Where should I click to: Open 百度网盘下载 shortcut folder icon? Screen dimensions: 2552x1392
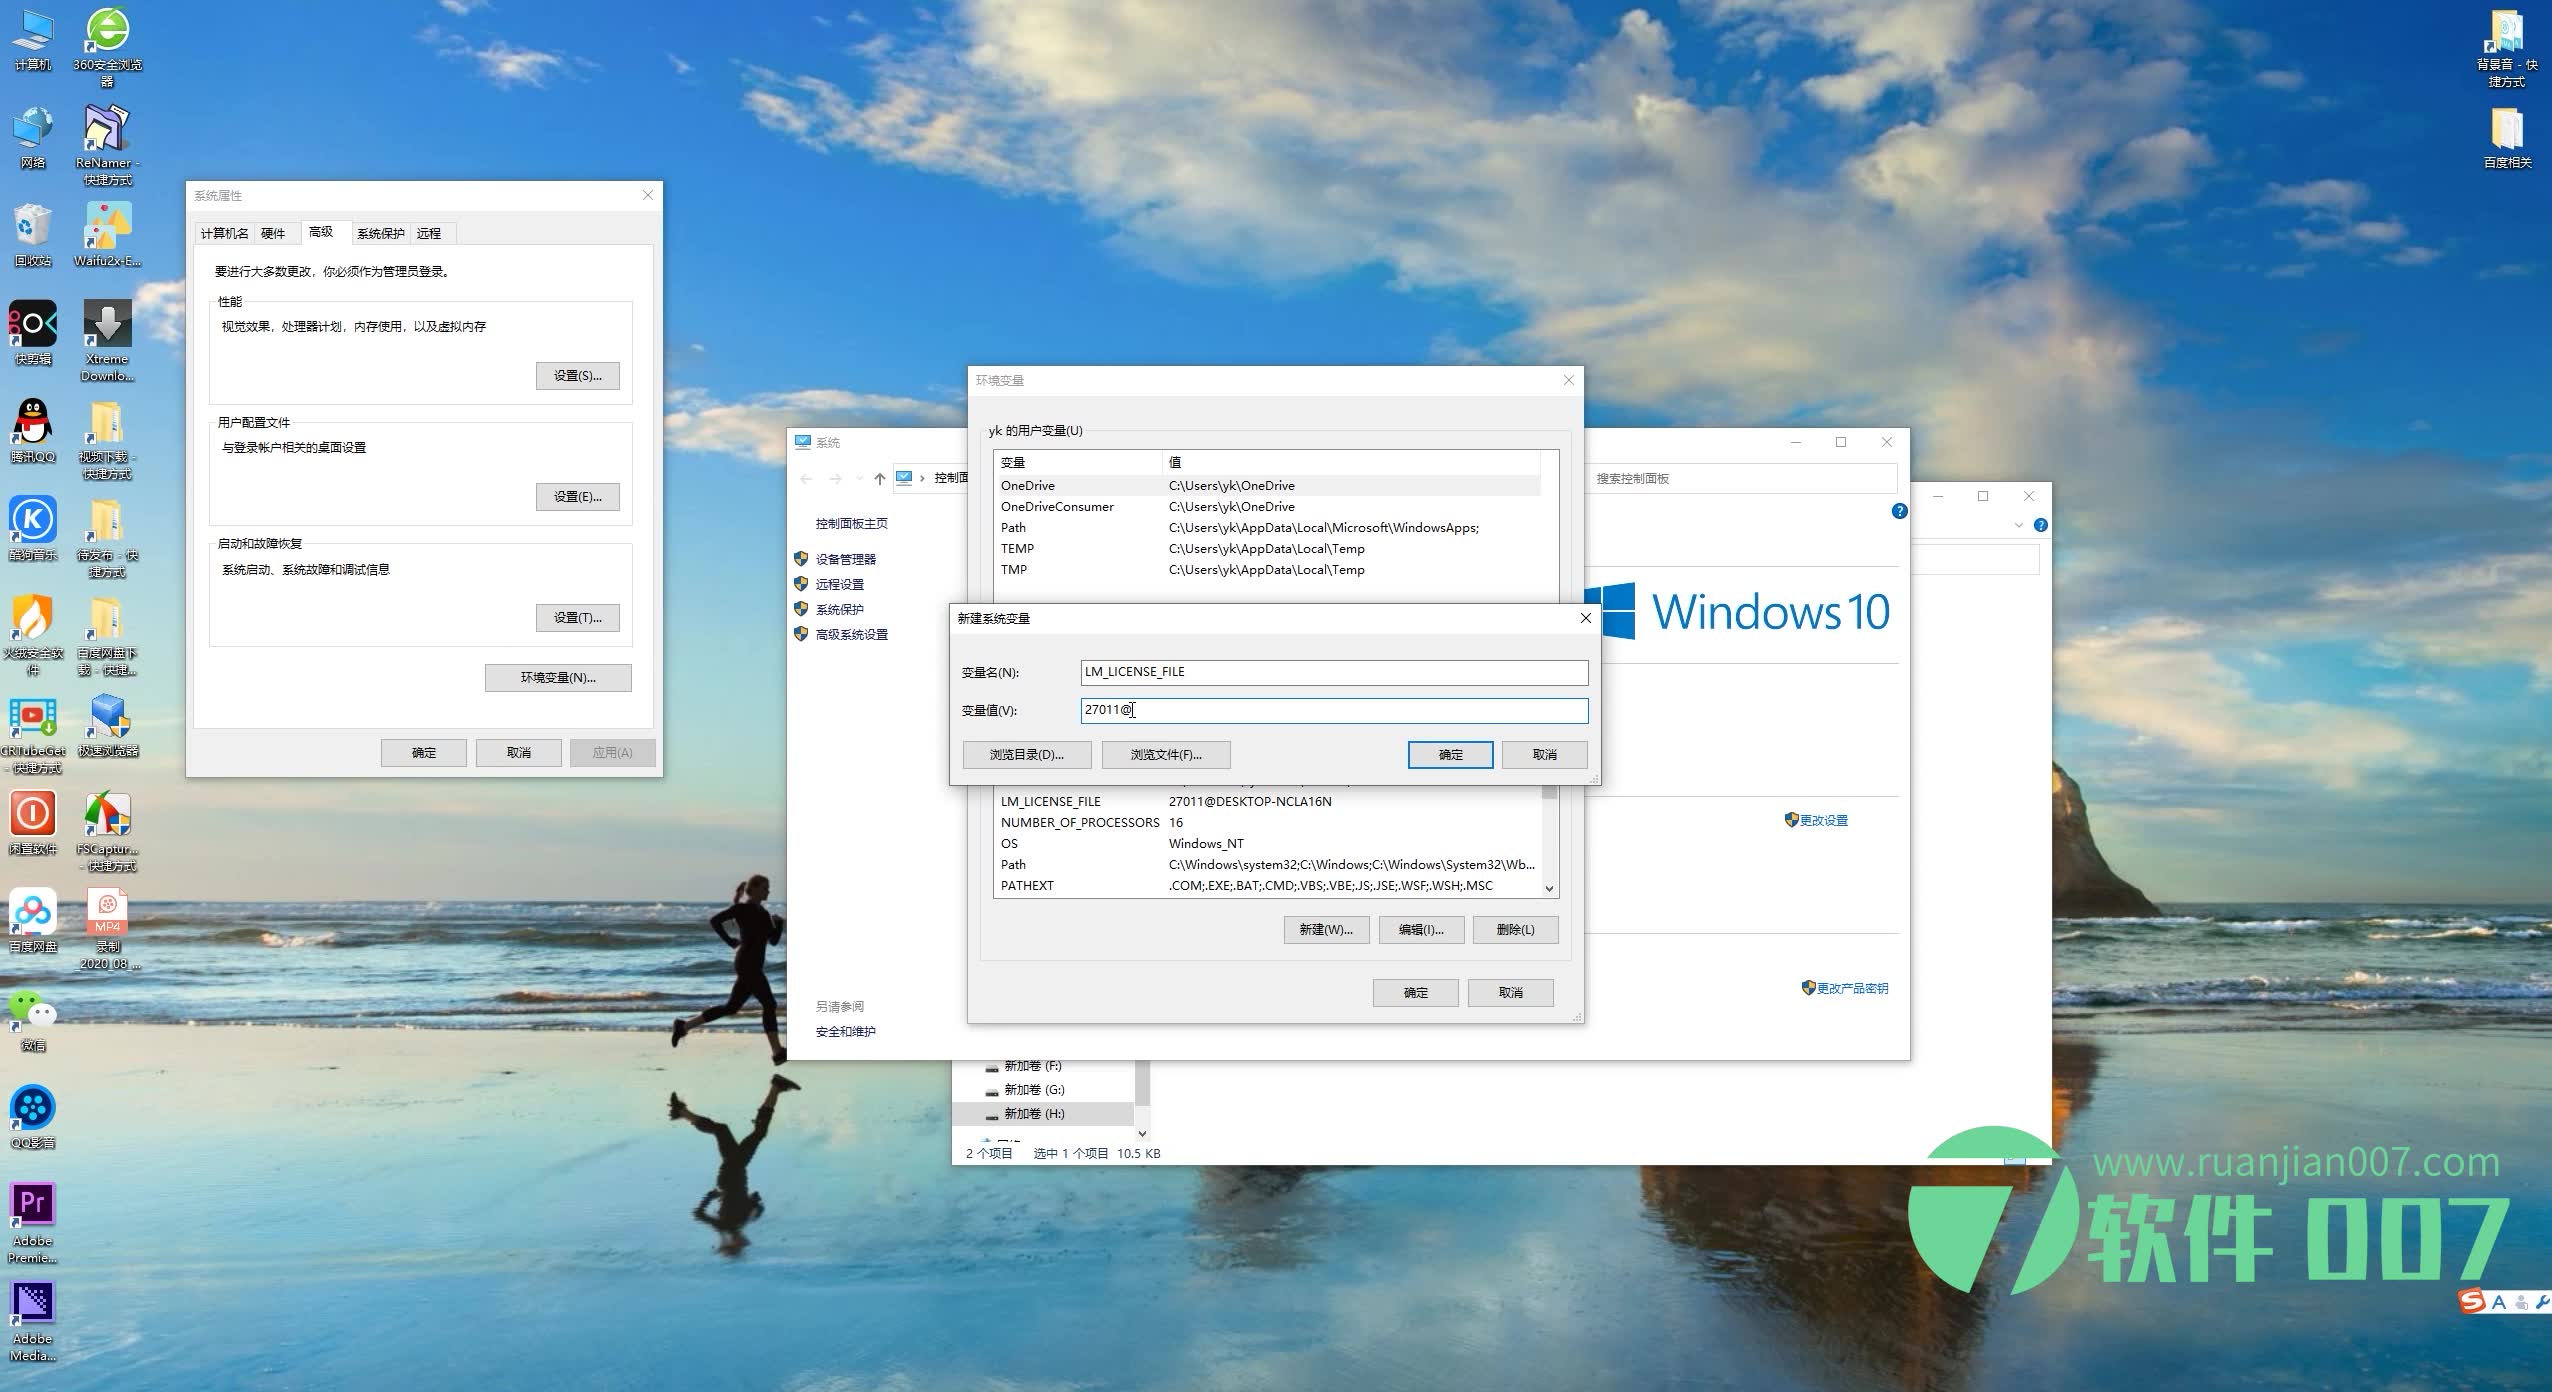(x=107, y=636)
